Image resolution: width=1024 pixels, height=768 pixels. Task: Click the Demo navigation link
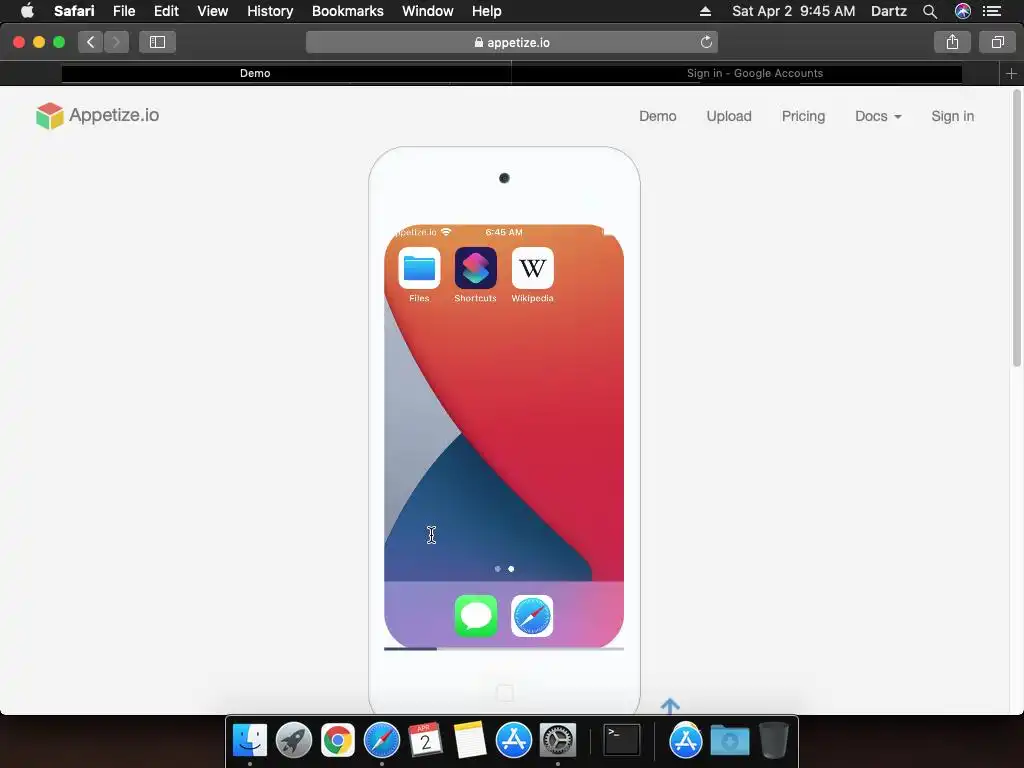pos(658,116)
